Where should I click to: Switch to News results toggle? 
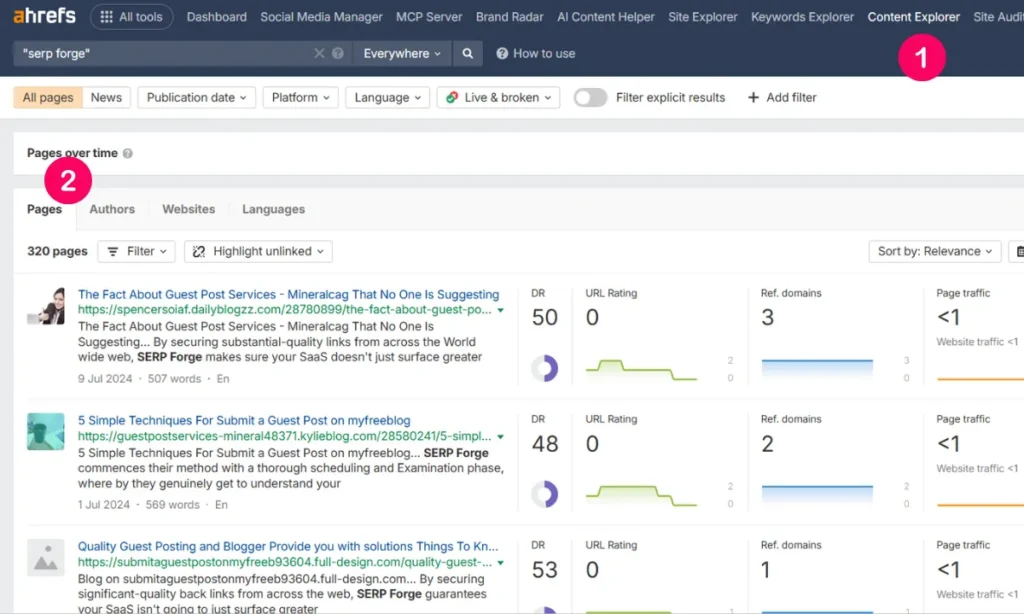[106, 98]
